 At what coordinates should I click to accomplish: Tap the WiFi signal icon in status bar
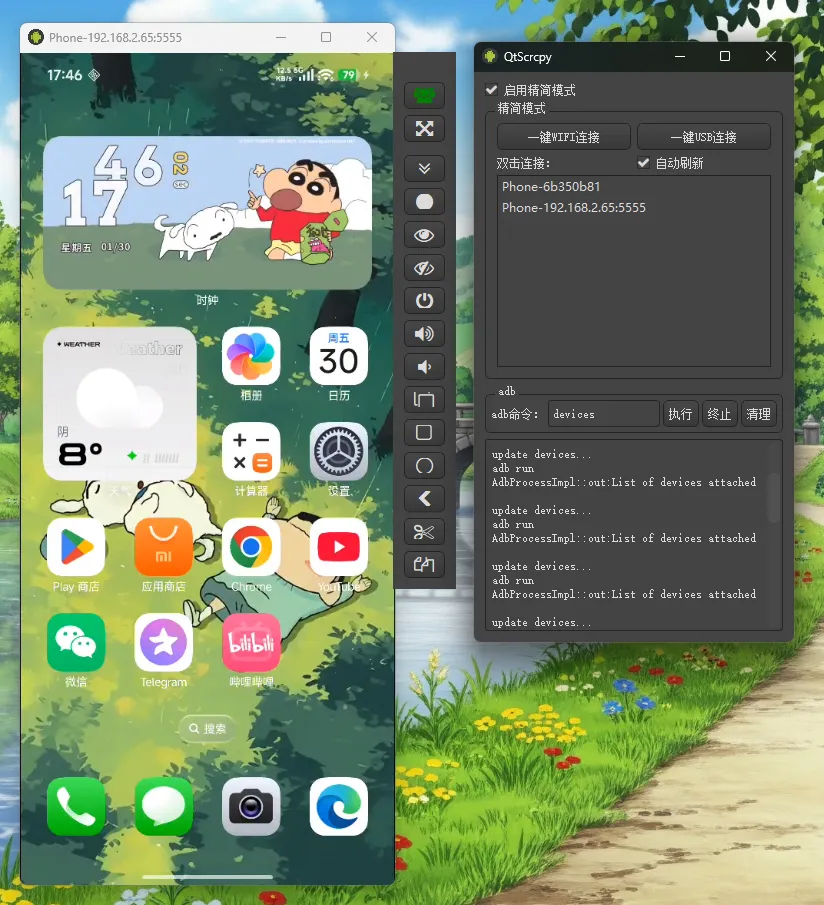pyautogui.click(x=326, y=75)
